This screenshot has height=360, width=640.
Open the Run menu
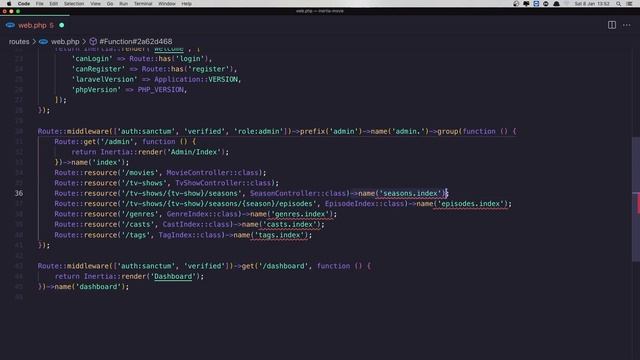[x=123, y=4]
